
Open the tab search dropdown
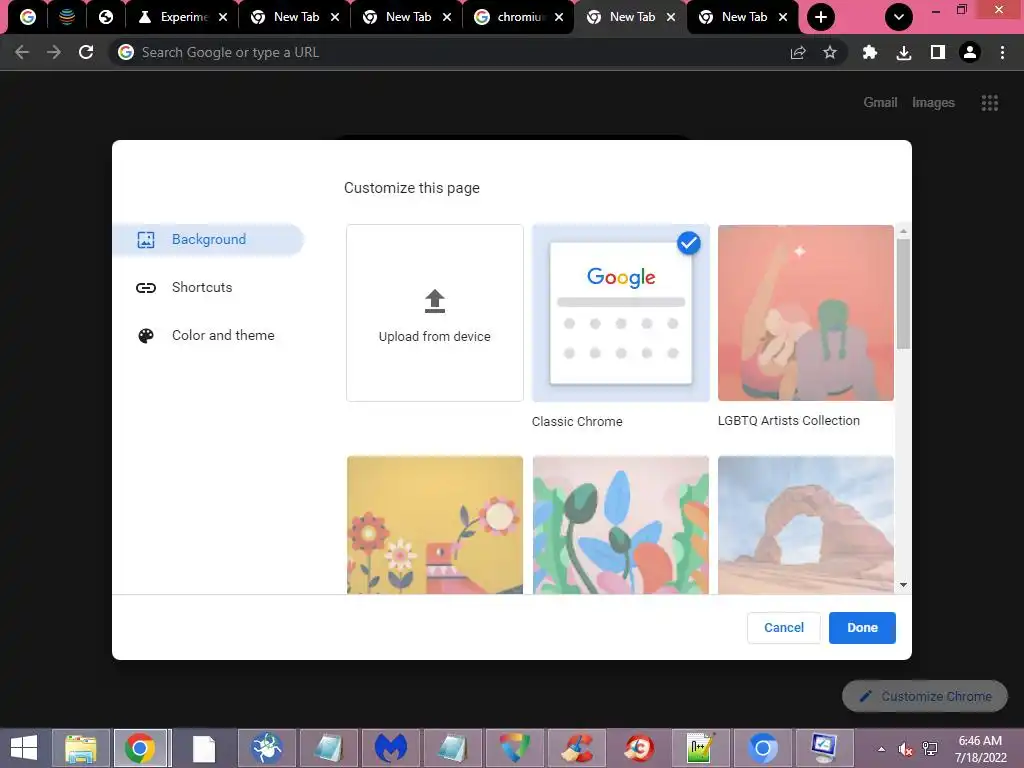(x=899, y=17)
